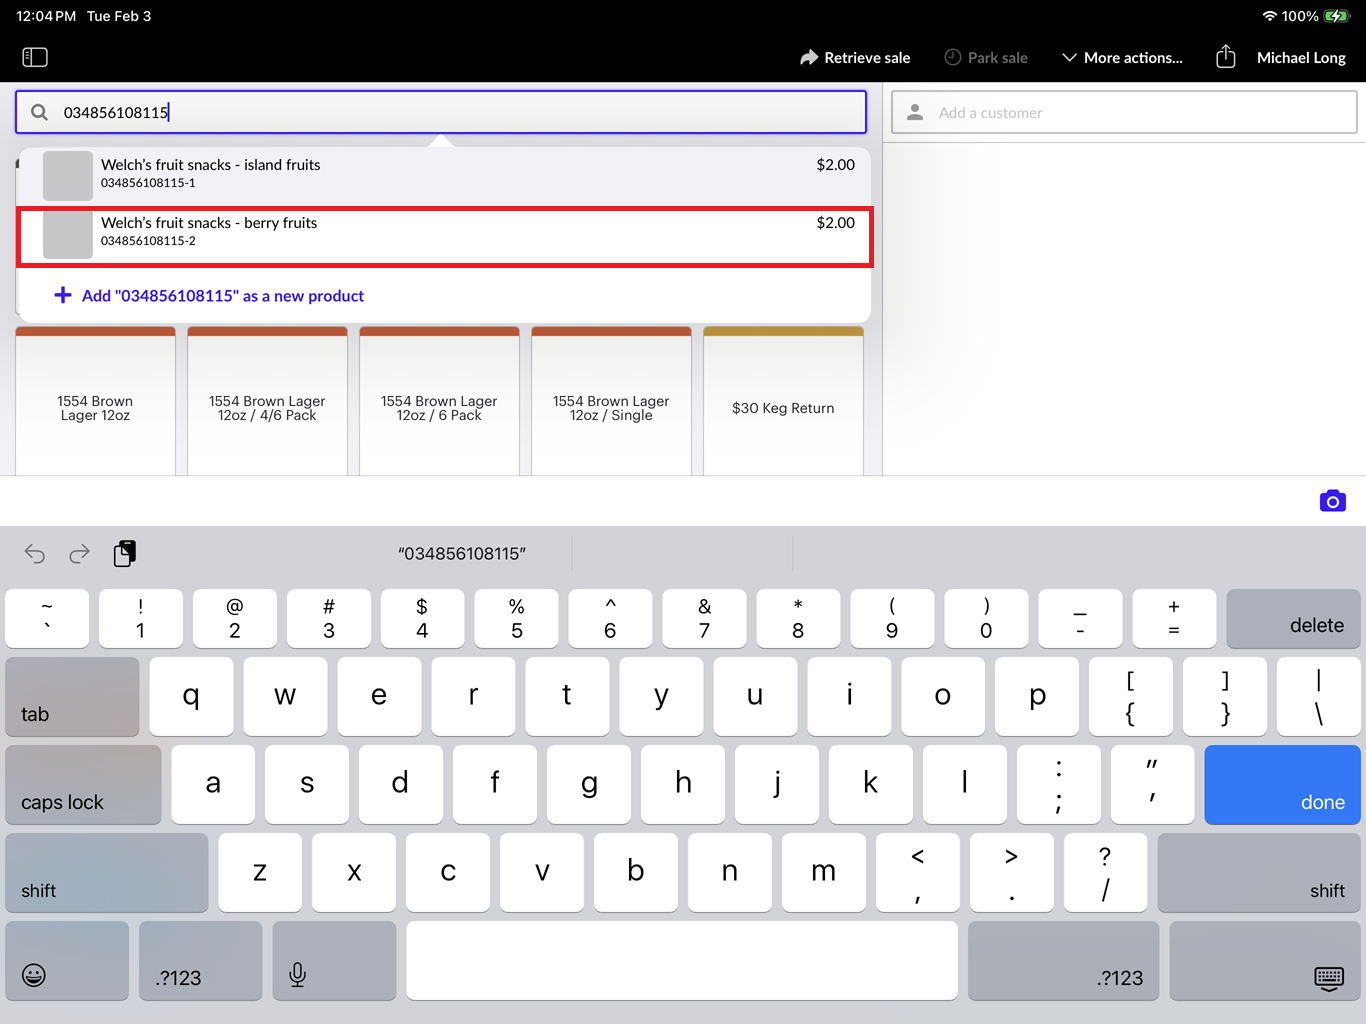Toggle the caps lock key
1366x1024 pixels.
83,785
